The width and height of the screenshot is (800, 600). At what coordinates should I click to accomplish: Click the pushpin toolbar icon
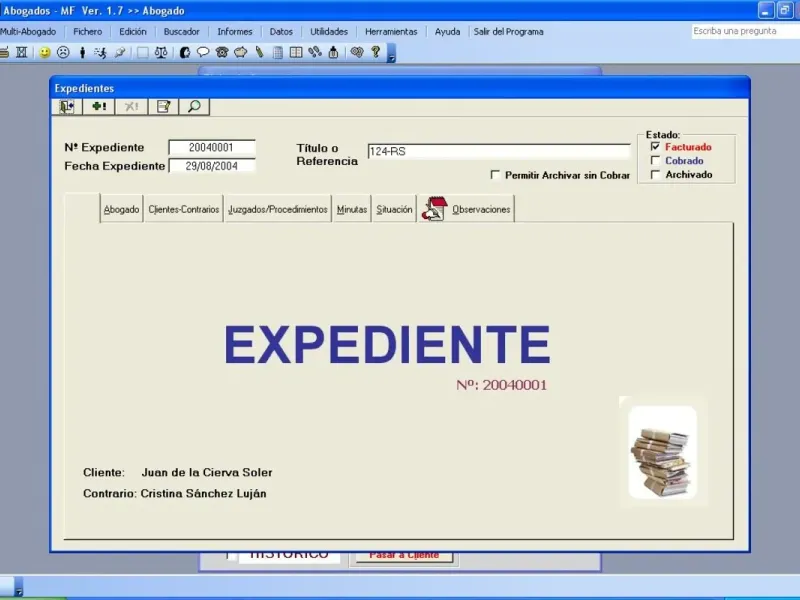[120, 52]
